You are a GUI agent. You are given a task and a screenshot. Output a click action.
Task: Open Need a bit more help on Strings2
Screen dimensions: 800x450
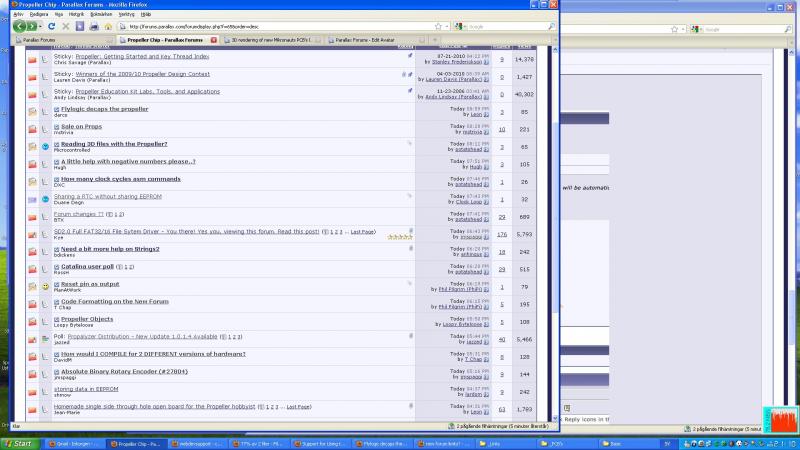tap(110, 249)
